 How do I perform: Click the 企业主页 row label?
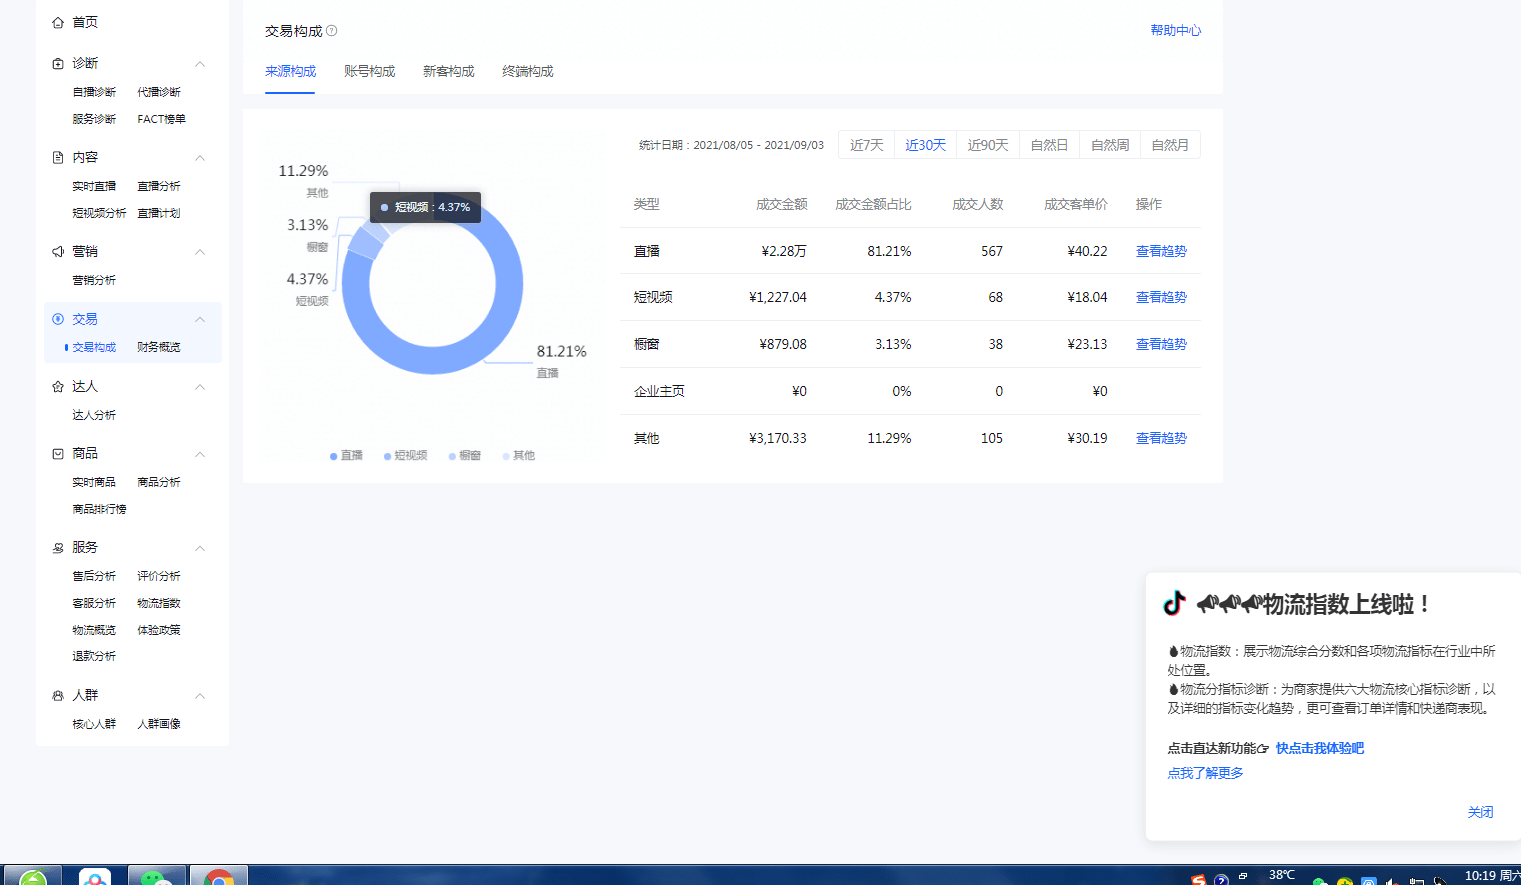point(659,391)
